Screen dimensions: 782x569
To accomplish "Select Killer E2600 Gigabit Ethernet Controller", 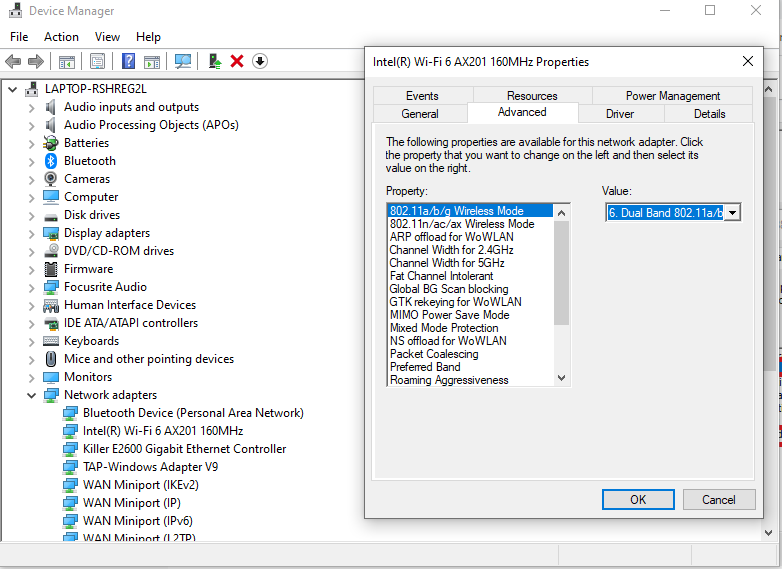I will [x=185, y=449].
